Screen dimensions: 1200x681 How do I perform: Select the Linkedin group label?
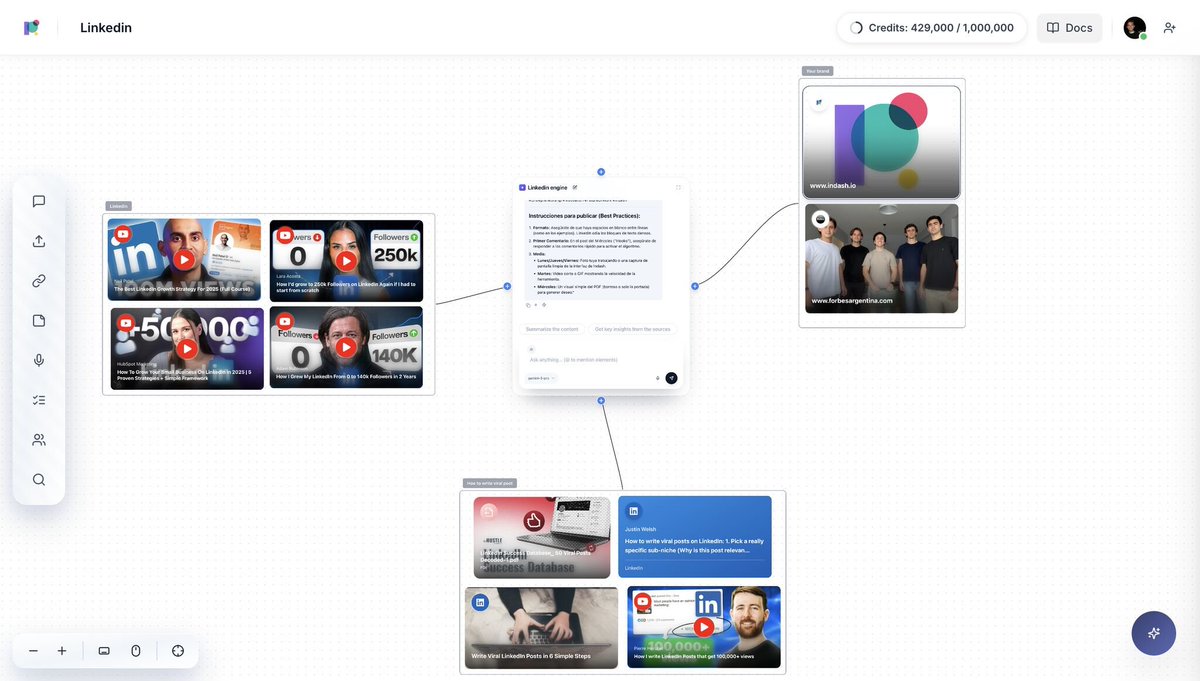pyautogui.click(x=118, y=206)
